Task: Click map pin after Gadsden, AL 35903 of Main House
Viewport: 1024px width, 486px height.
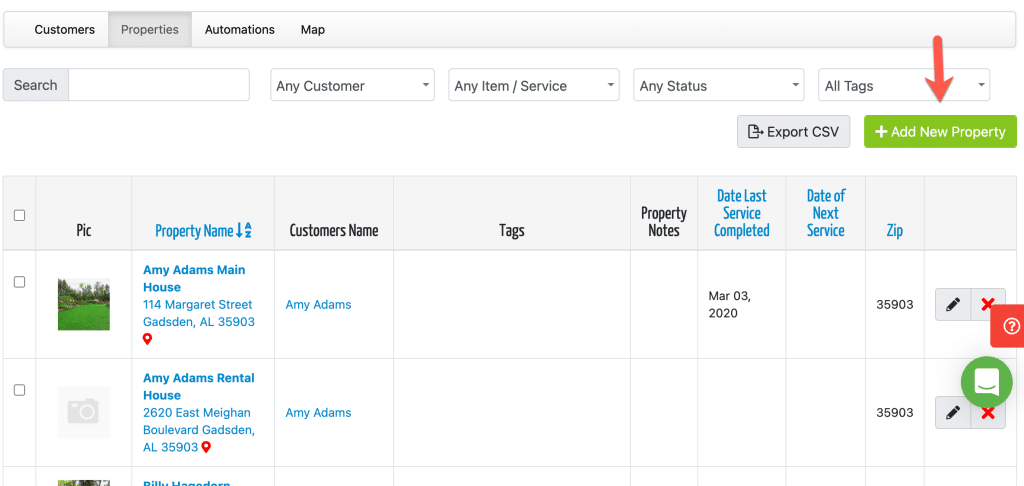Action: pyautogui.click(x=148, y=339)
